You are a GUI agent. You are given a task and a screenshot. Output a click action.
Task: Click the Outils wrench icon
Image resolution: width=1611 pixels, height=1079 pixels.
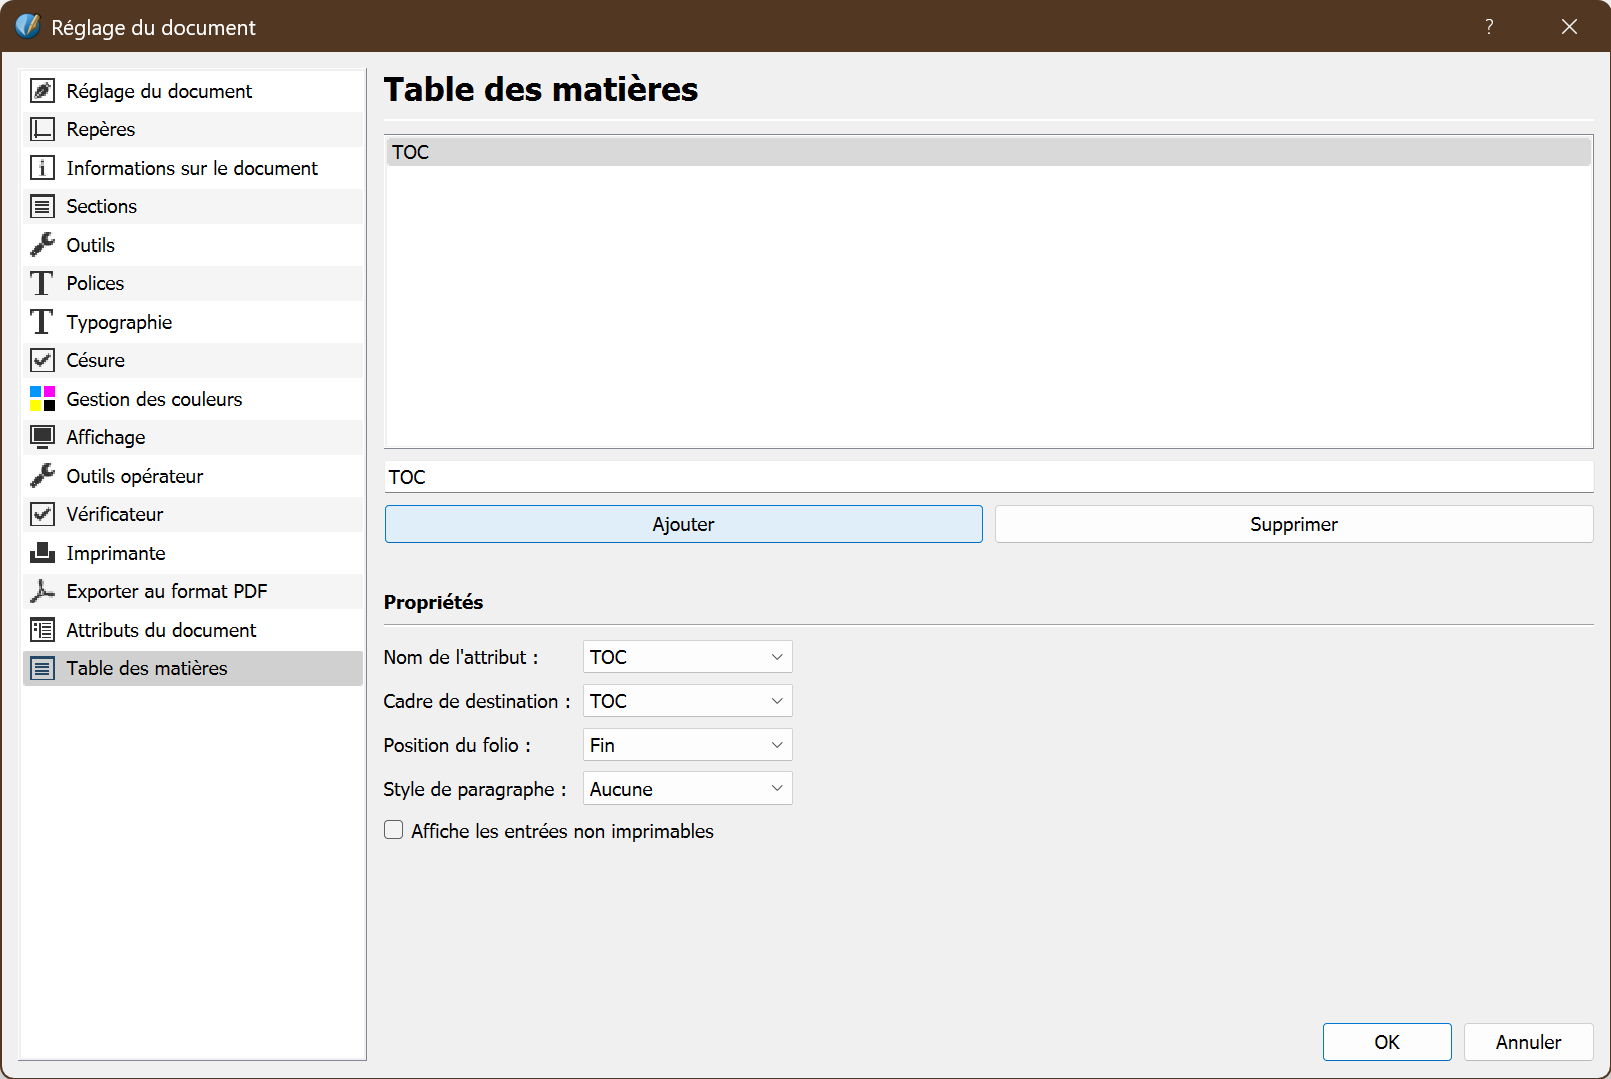coord(42,244)
